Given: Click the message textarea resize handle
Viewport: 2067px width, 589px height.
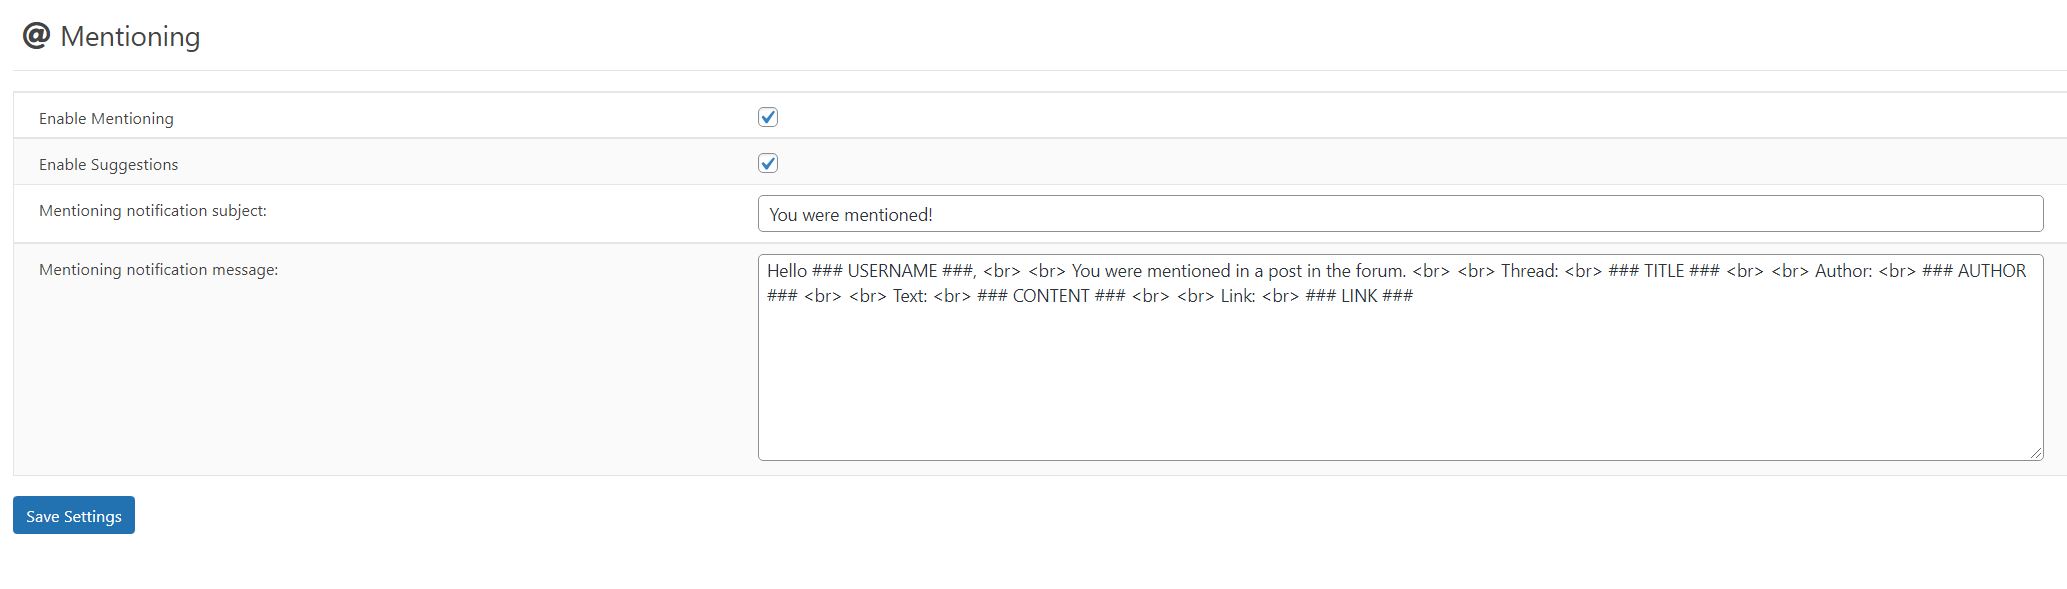Looking at the screenshot, I should click(2035, 453).
